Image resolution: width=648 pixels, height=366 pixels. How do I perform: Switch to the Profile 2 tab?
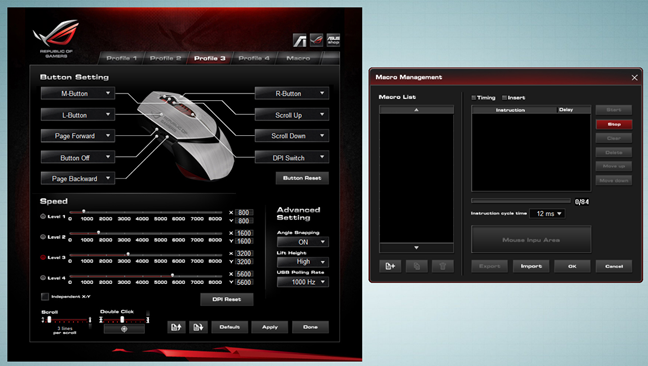pyautogui.click(x=165, y=58)
